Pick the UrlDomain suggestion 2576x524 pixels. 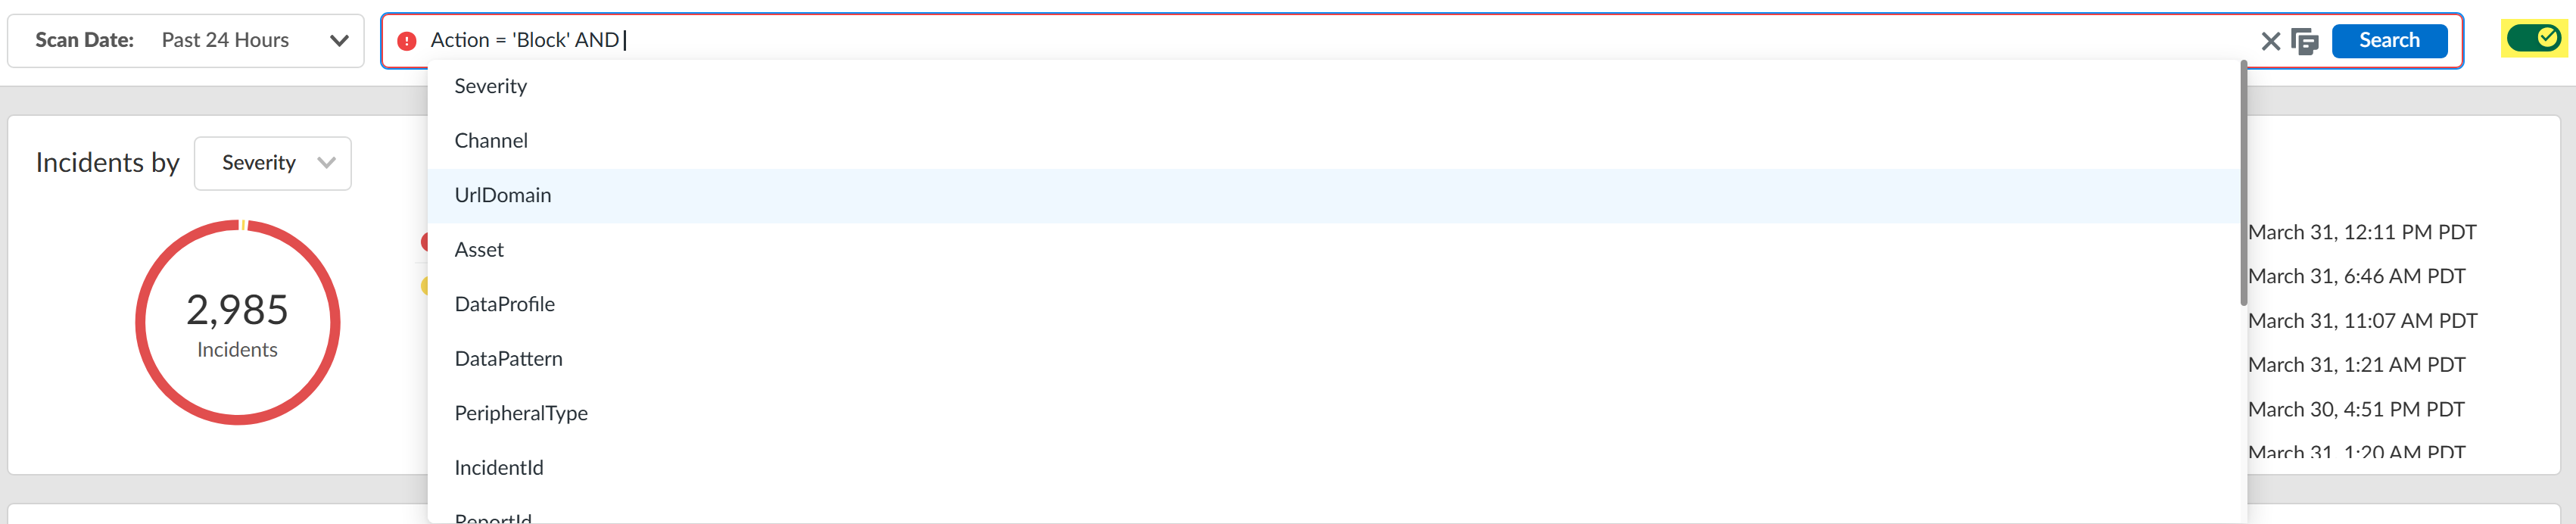click(x=503, y=196)
